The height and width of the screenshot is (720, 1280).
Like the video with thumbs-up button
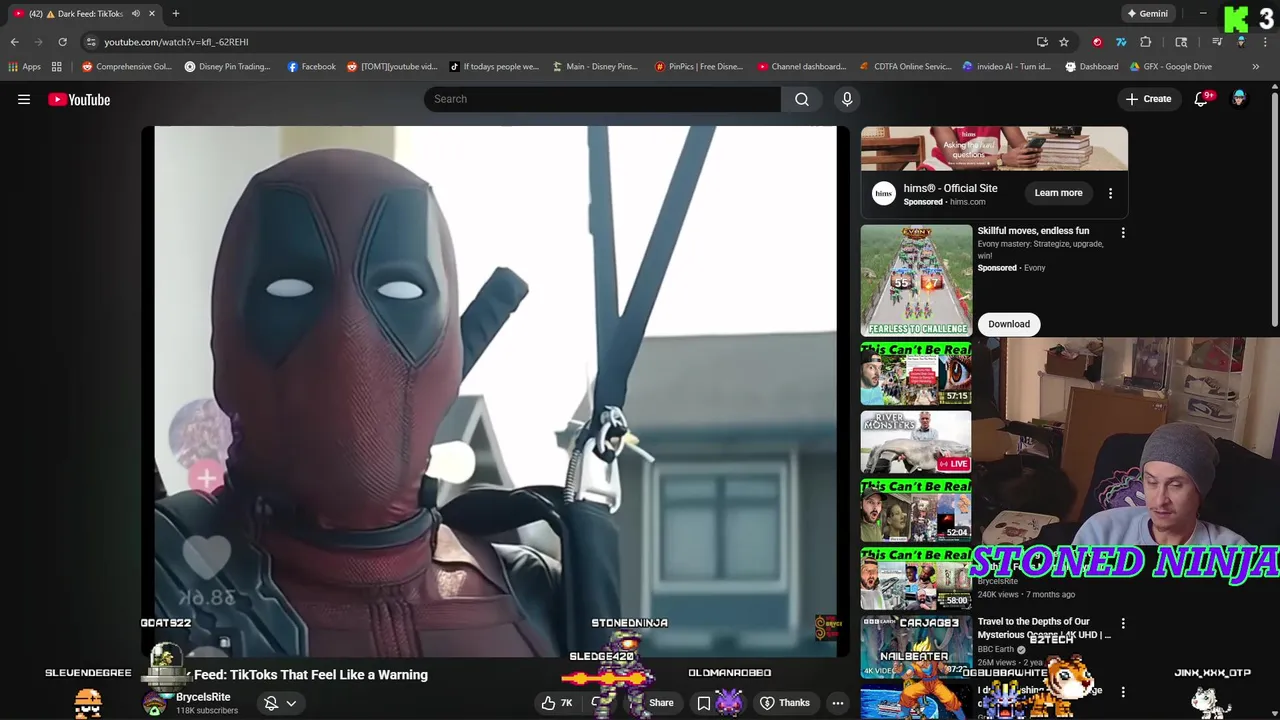[557, 703]
